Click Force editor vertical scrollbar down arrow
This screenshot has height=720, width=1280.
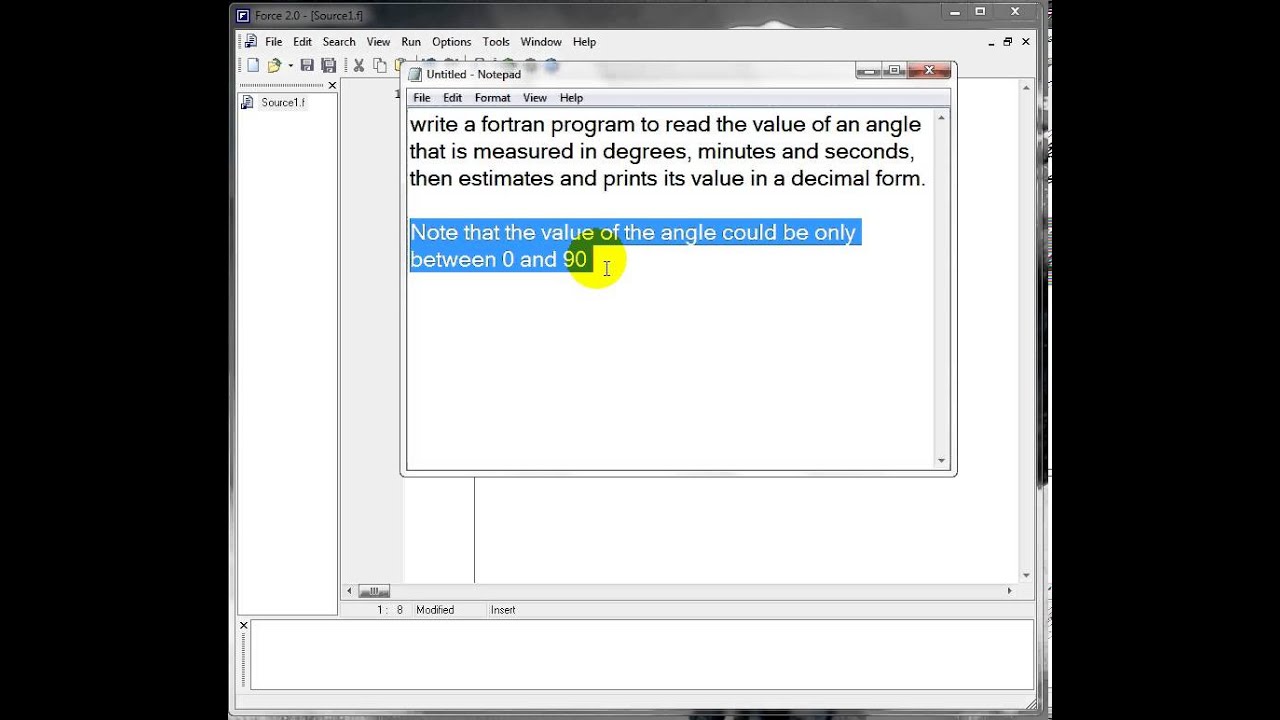(1026, 576)
